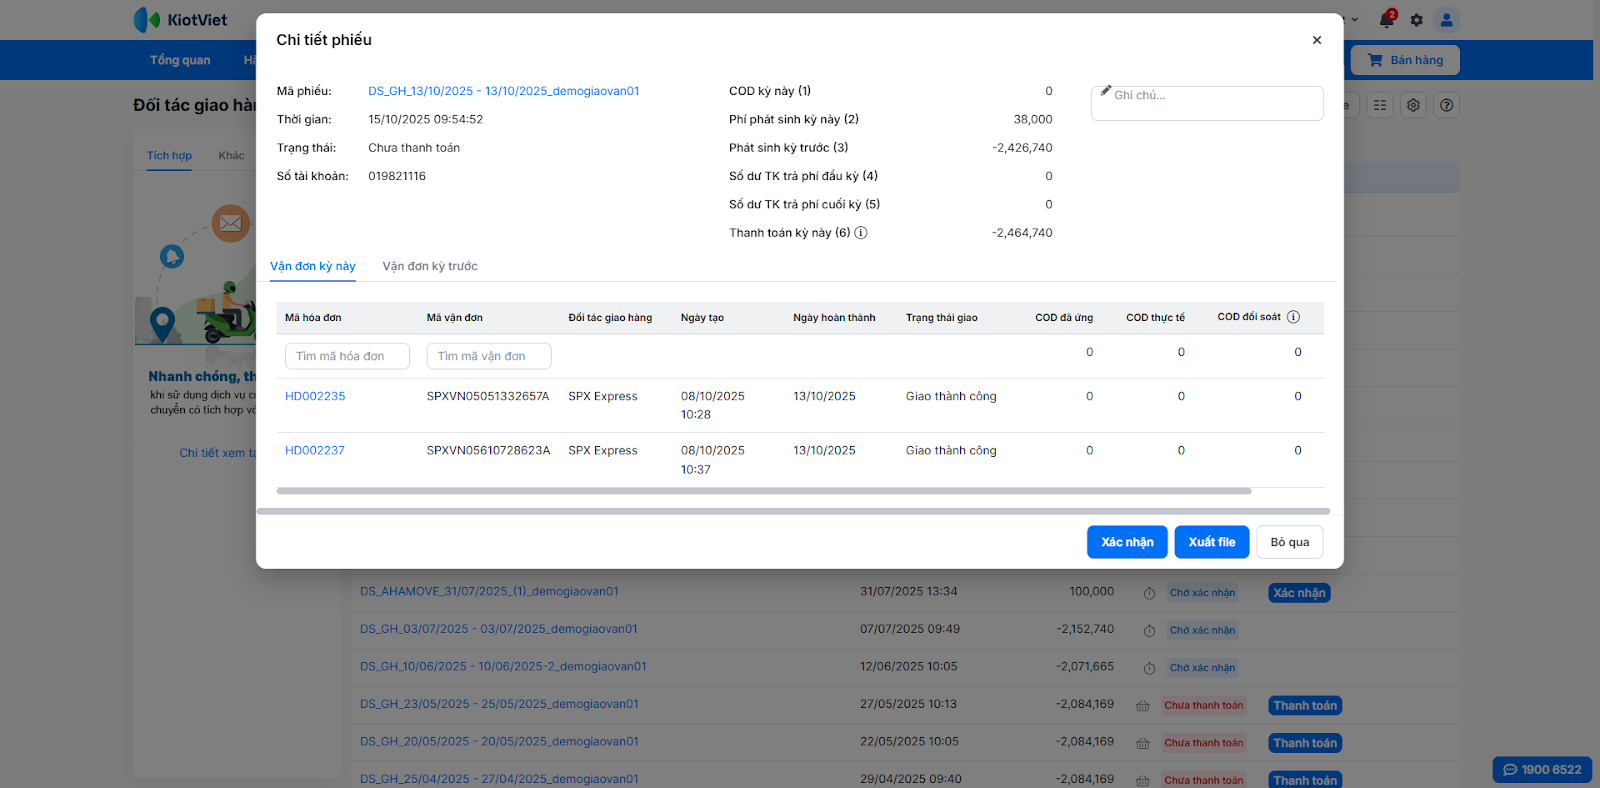
Task: Open invoice link HD002237
Action: [315, 451]
